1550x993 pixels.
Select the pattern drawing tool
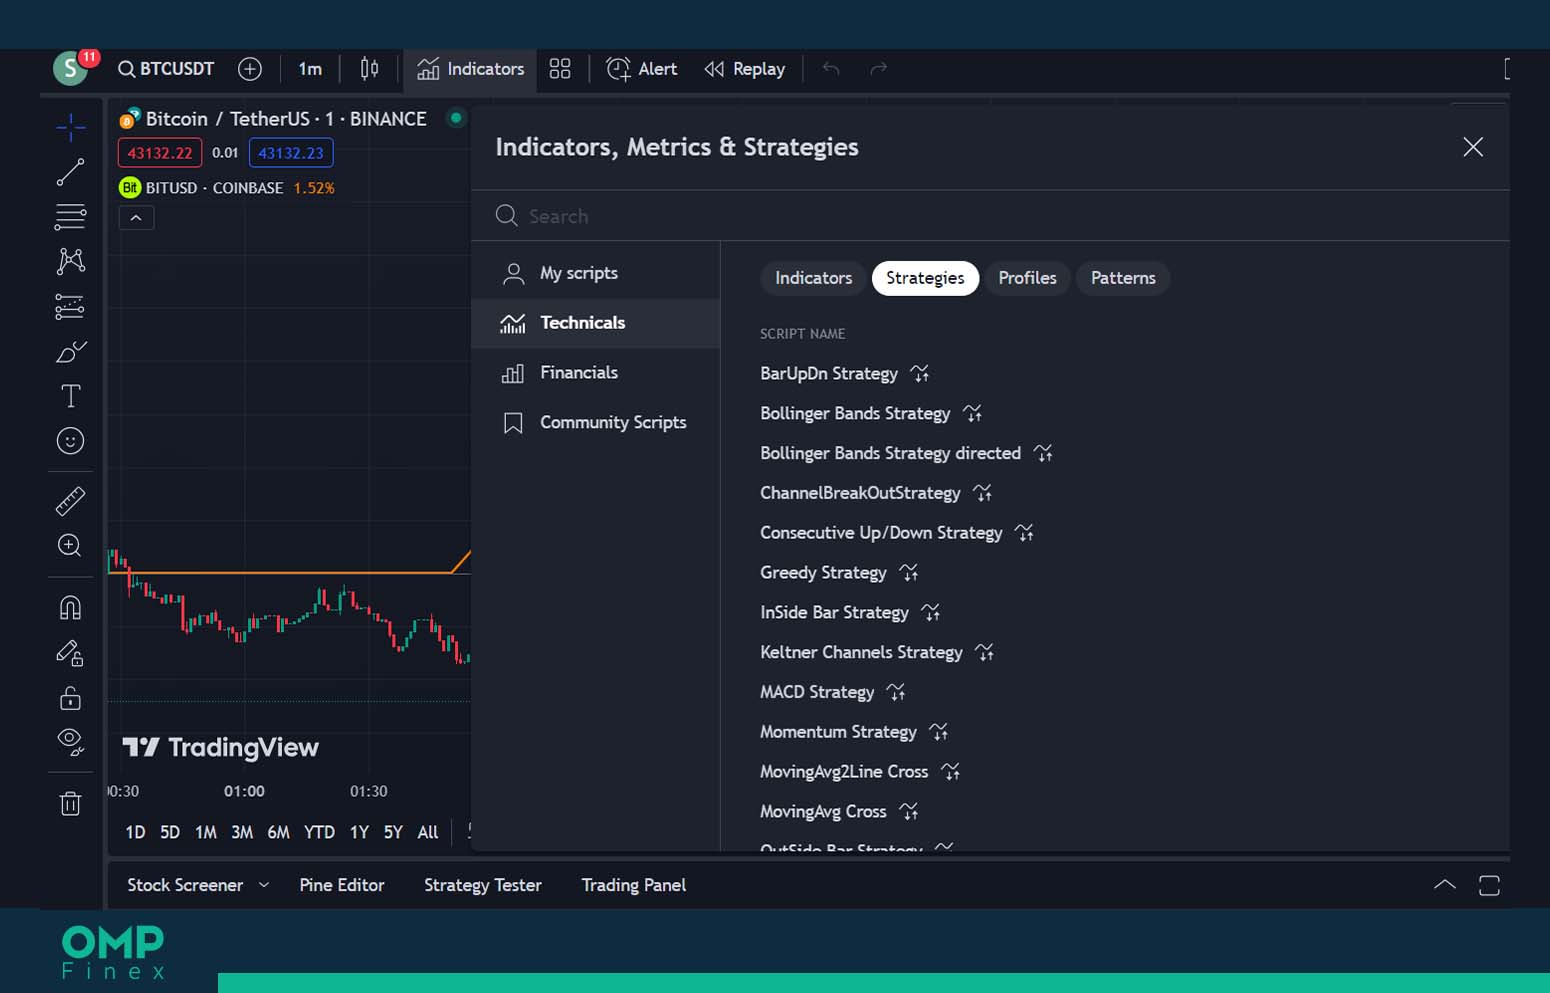click(70, 261)
